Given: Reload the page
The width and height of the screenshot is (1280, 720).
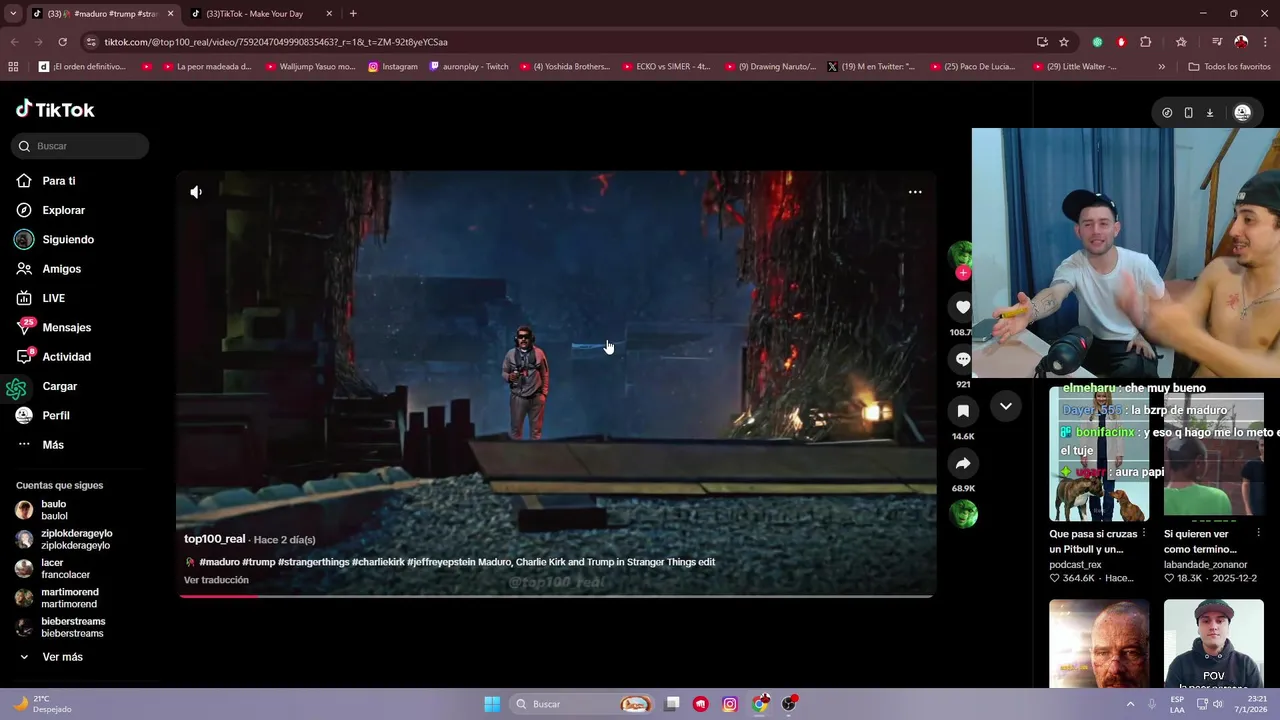Looking at the screenshot, I should 62,42.
